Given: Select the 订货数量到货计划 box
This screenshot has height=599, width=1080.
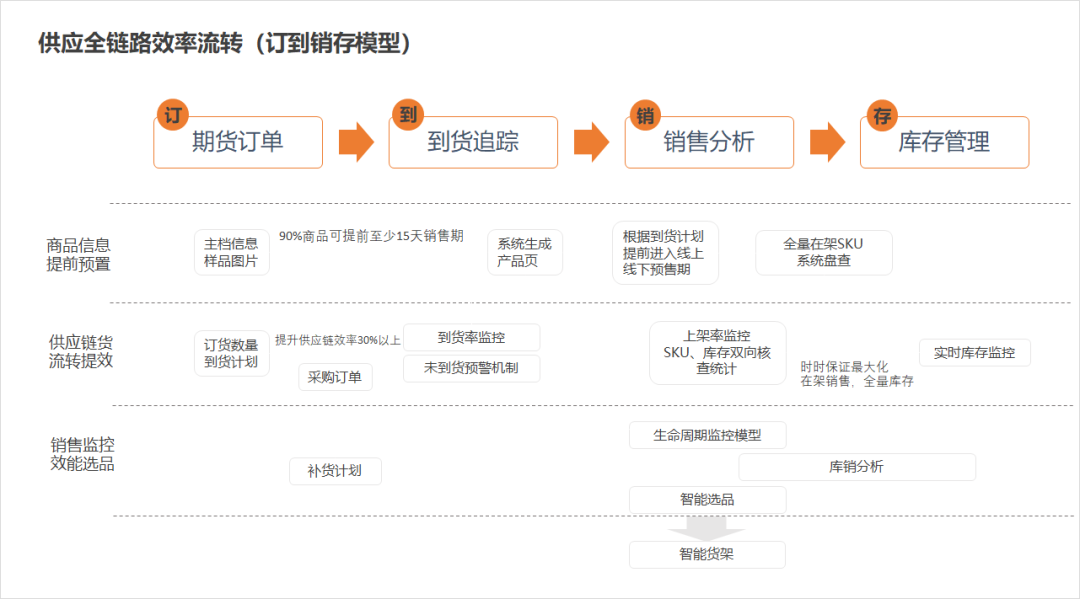Looking at the screenshot, I should [231, 354].
